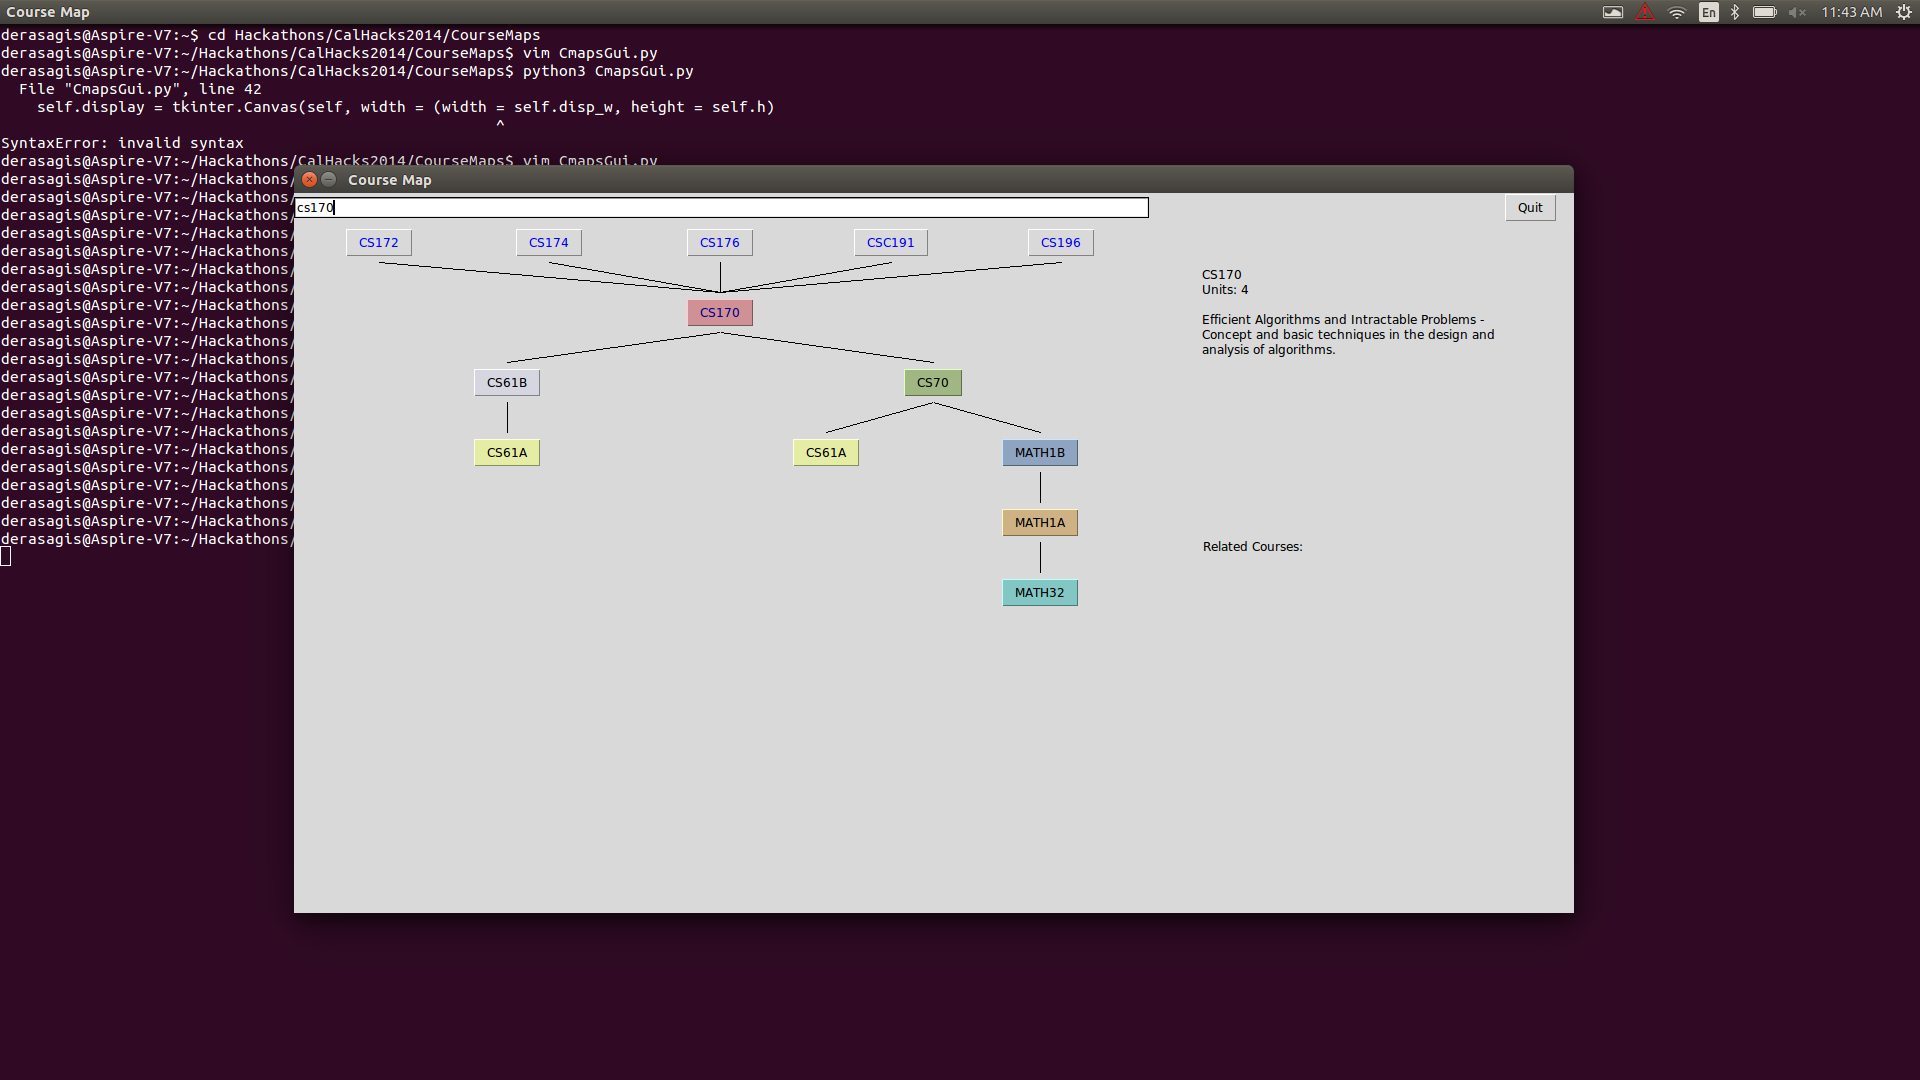Image resolution: width=1920 pixels, height=1080 pixels.
Task: Select the tan MATH1A node
Action: (x=1039, y=523)
